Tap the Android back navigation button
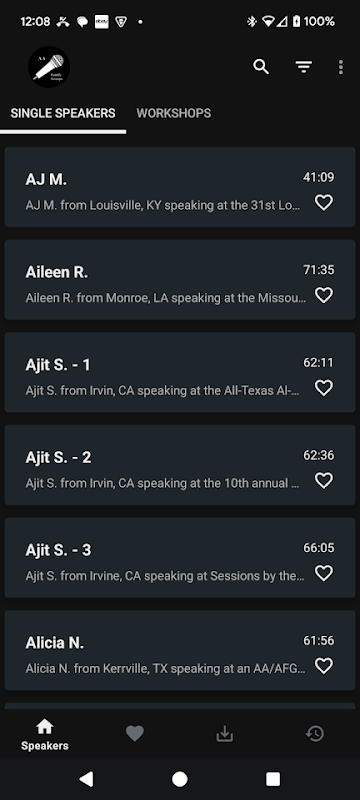 [86, 779]
